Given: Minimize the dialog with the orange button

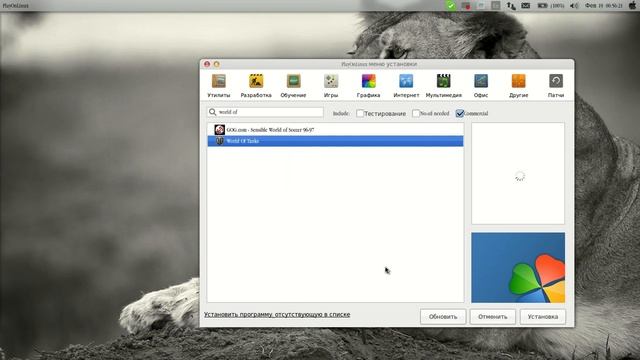Looking at the screenshot, I should [x=217, y=64].
